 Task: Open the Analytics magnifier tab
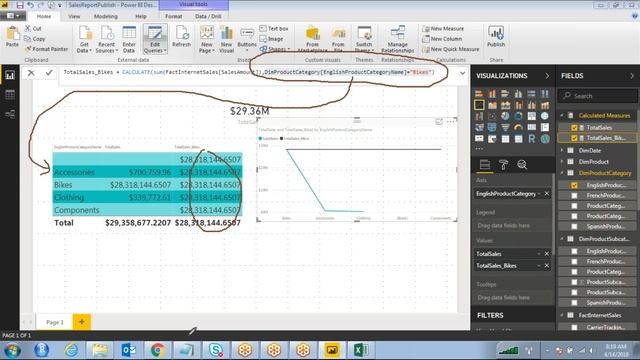pos(522,164)
